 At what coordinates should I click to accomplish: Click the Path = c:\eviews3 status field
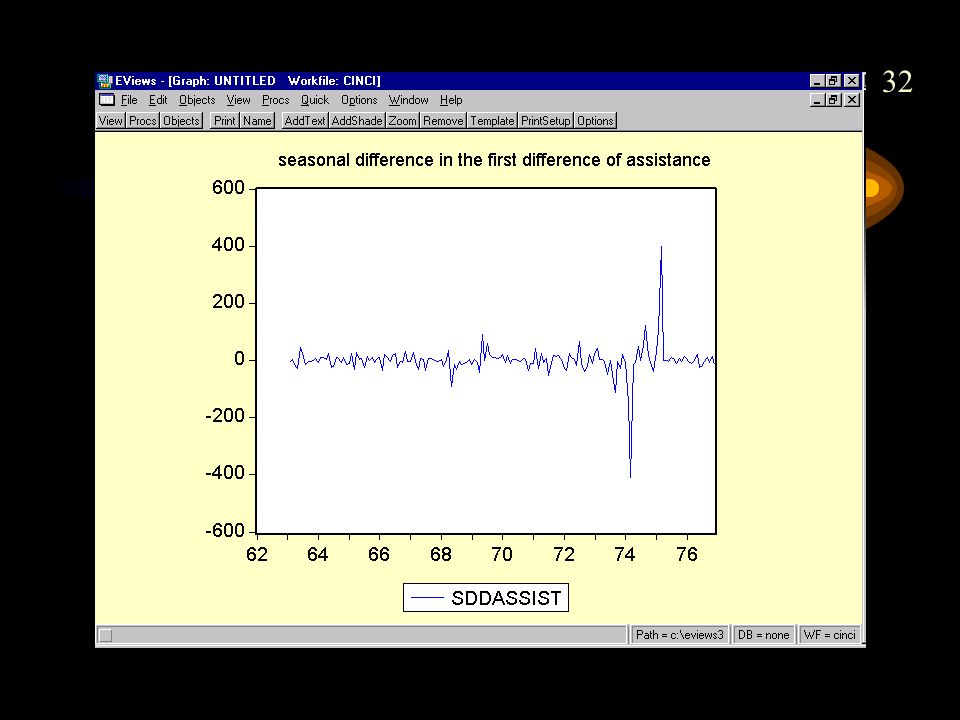680,635
